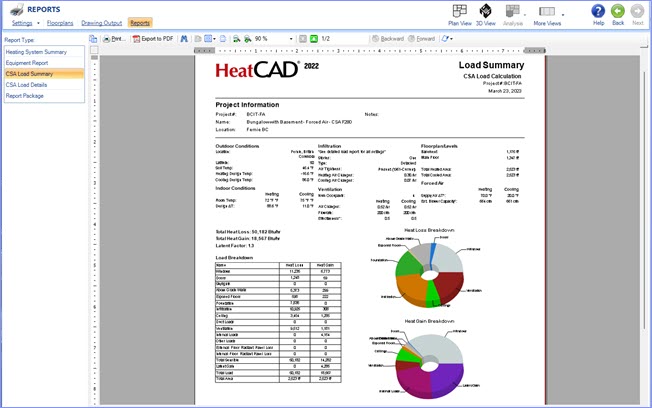Viewport: 652px width, 408px height.
Task: Click the Load Breakdown table heading
Action: (x=234, y=258)
